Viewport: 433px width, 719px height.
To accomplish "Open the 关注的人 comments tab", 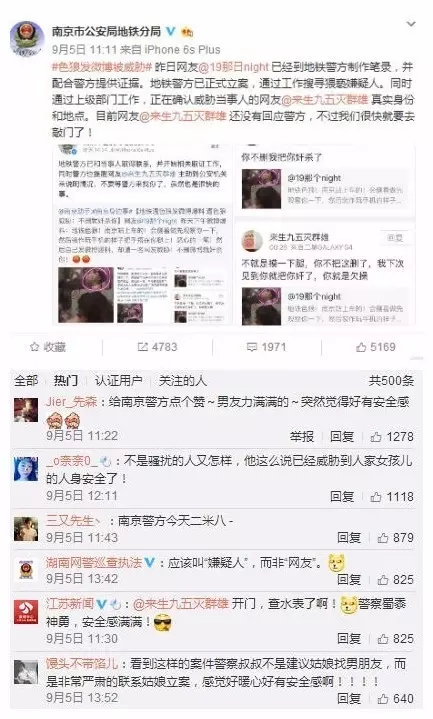I will pos(183,381).
